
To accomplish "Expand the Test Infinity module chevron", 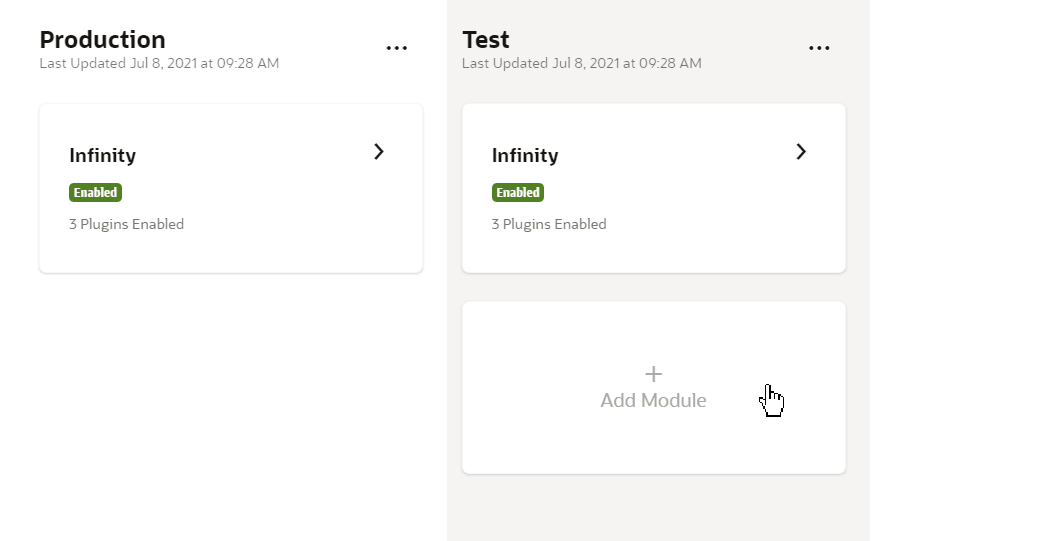I will click(801, 152).
